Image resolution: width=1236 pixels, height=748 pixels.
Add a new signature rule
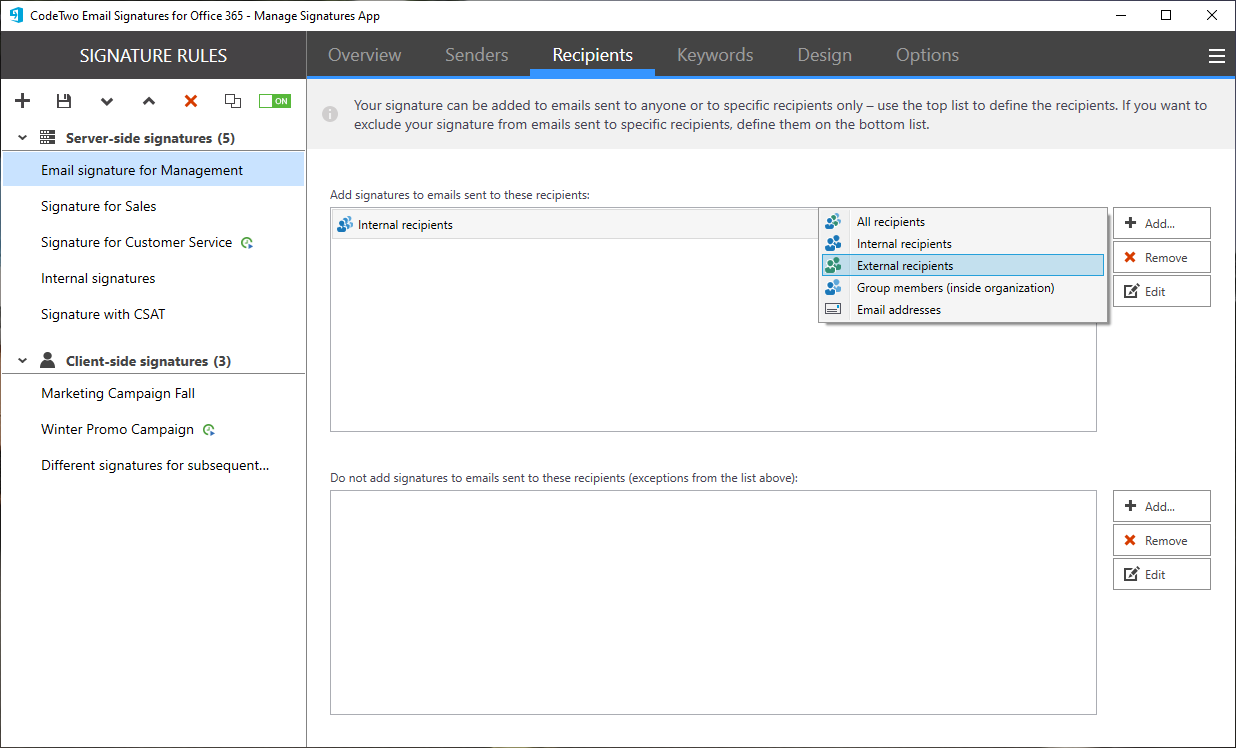[23, 101]
